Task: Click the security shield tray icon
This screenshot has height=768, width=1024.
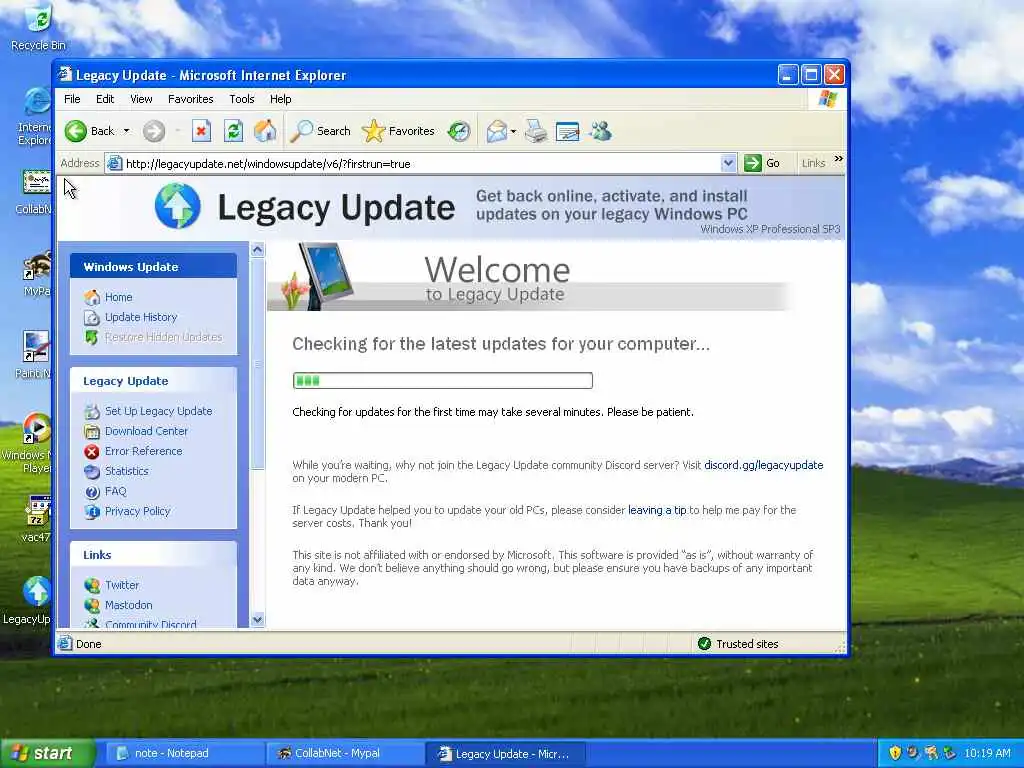Action: click(x=895, y=753)
